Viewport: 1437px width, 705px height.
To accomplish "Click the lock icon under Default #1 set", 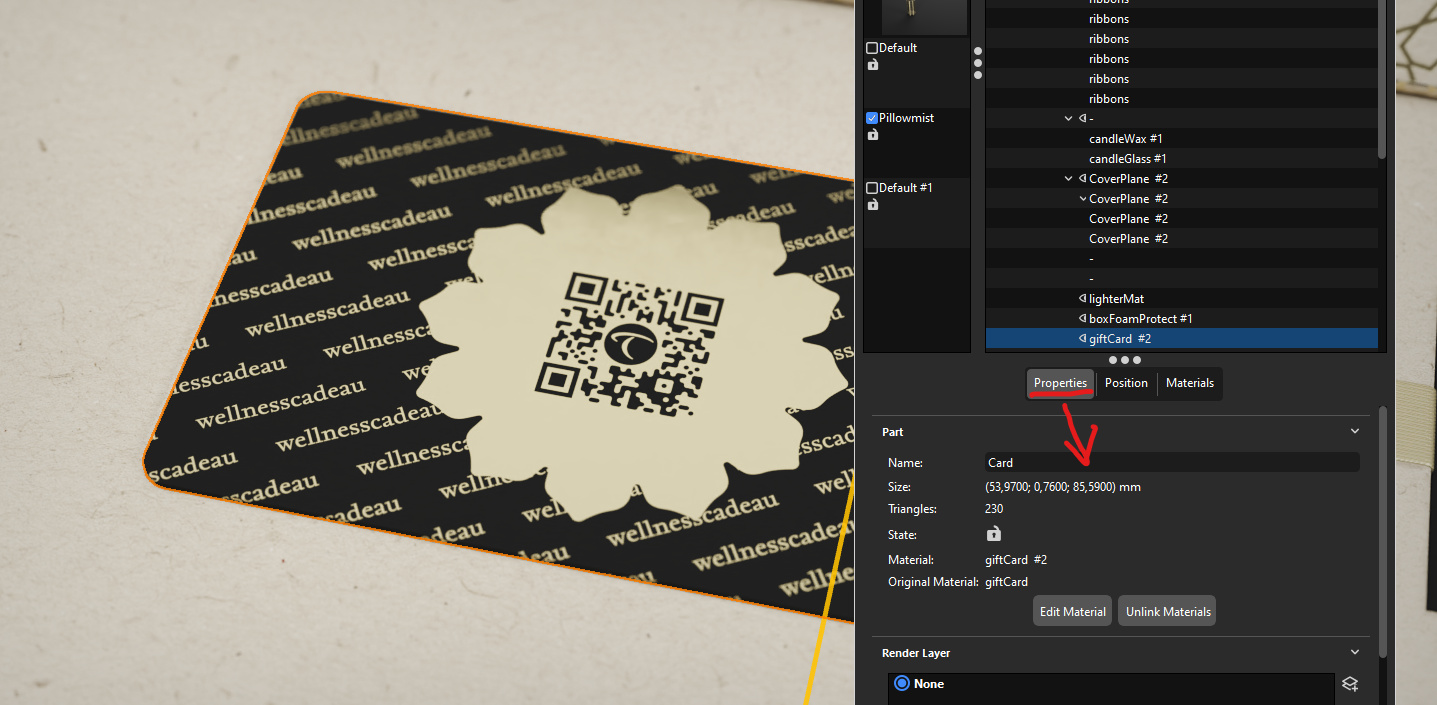I will 873,204.
